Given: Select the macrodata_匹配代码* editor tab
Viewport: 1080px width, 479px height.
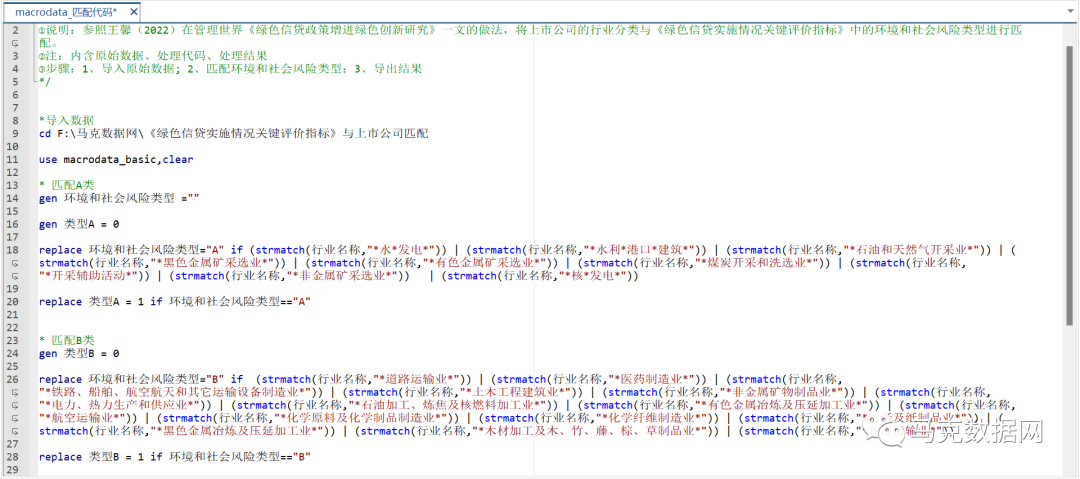Looking at the screenshot, I should click(x=72, y=12).
